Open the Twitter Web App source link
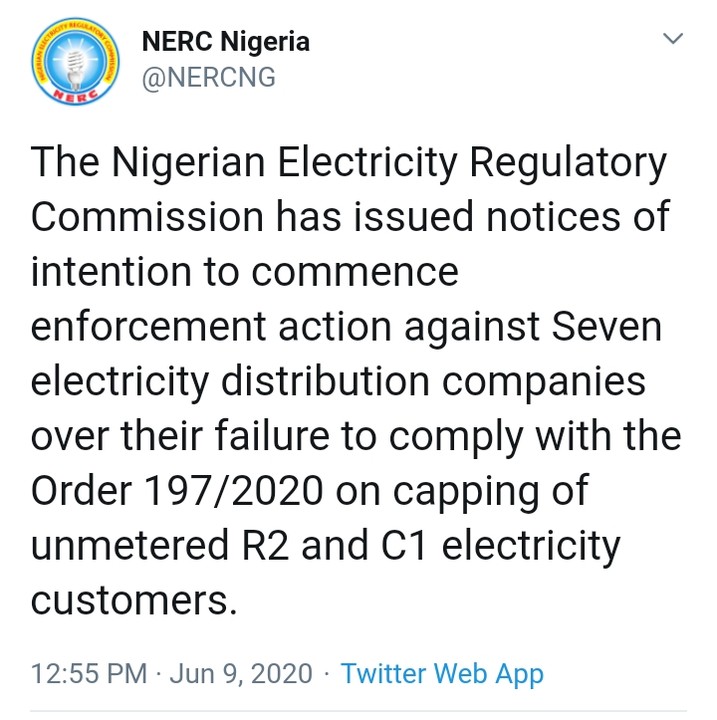The width and height of the screenshot is (717, 720). 441,674
